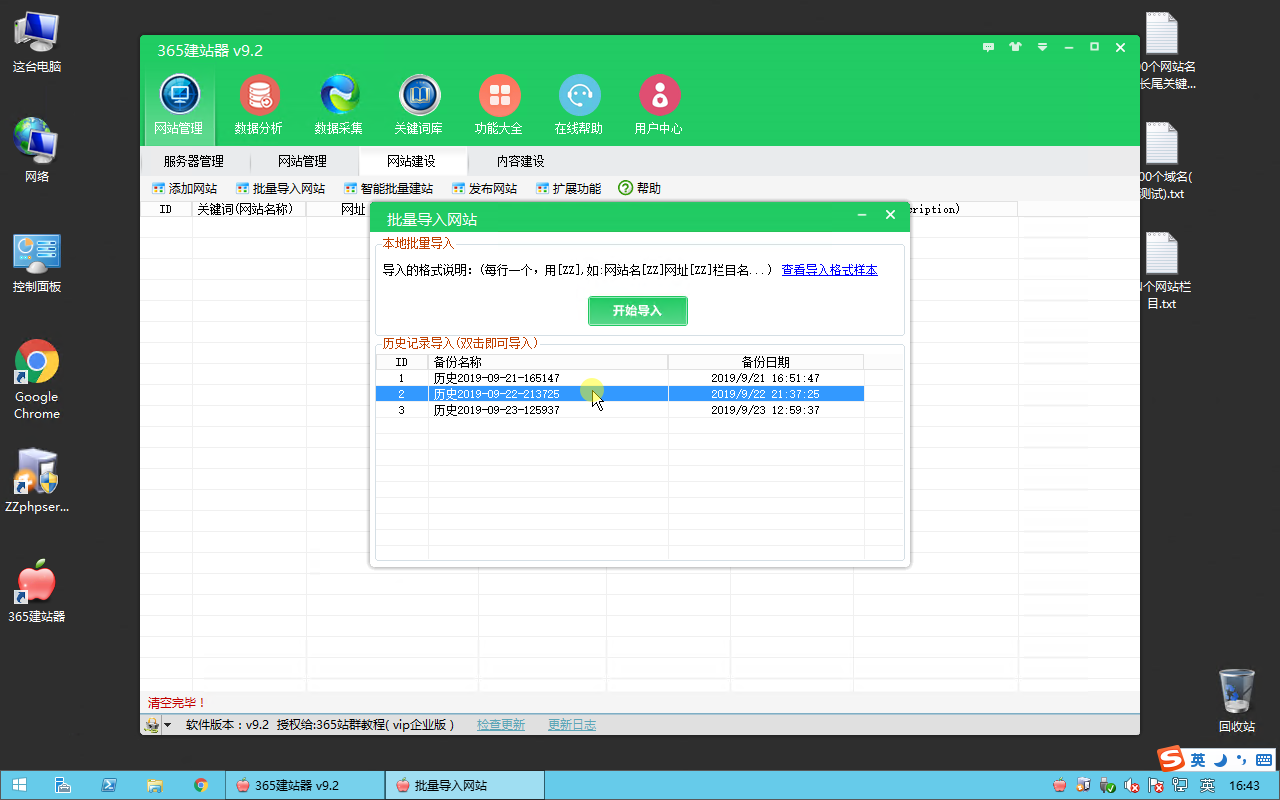Click the 检查更新 link in status bar
This screenshot has height=800, width=1280.
501,725
